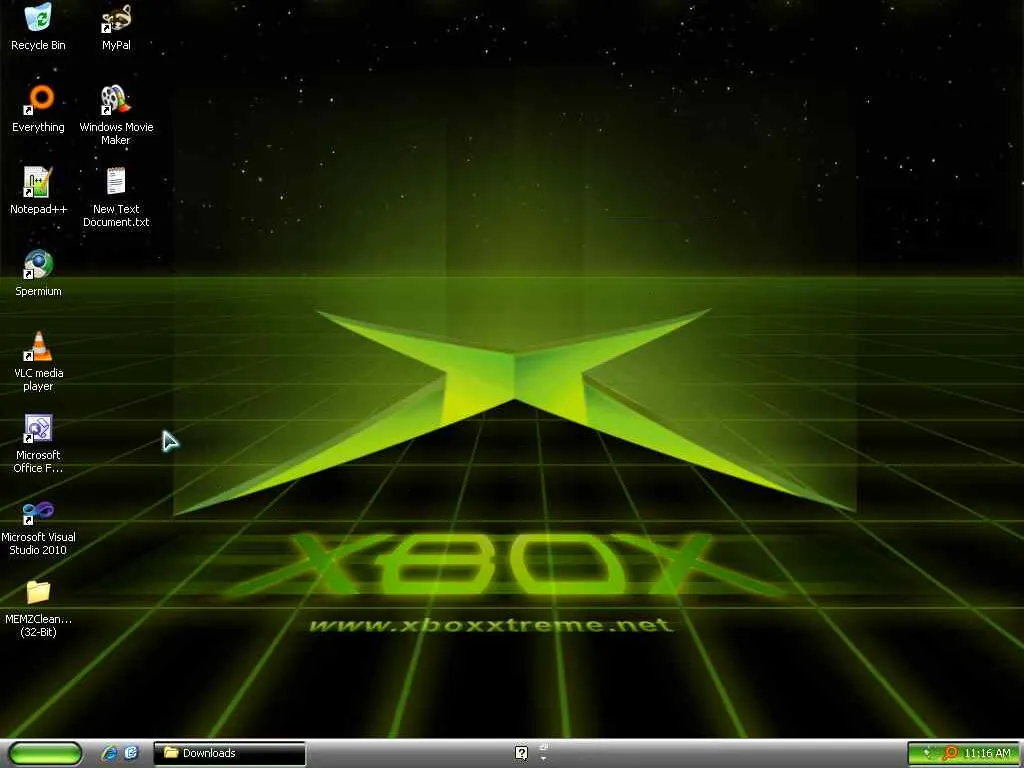Click the question mark help icon on taskbar
This screenshot has width=1024, height=768.
[521, 753]
